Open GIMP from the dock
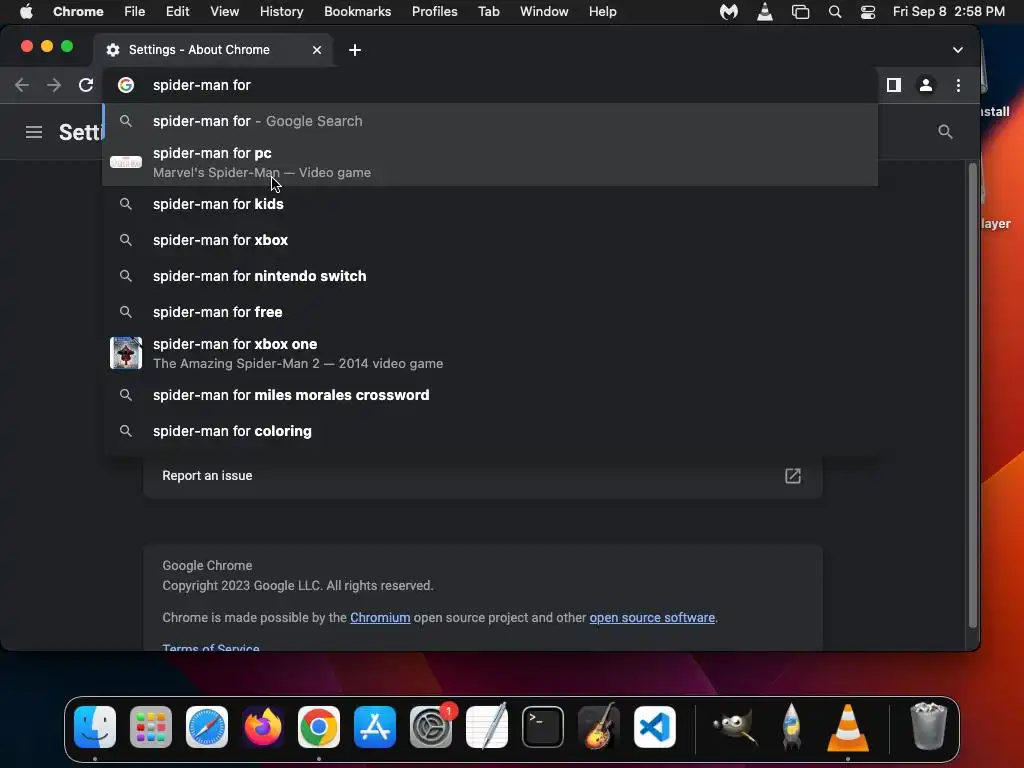 coord(735,727)
